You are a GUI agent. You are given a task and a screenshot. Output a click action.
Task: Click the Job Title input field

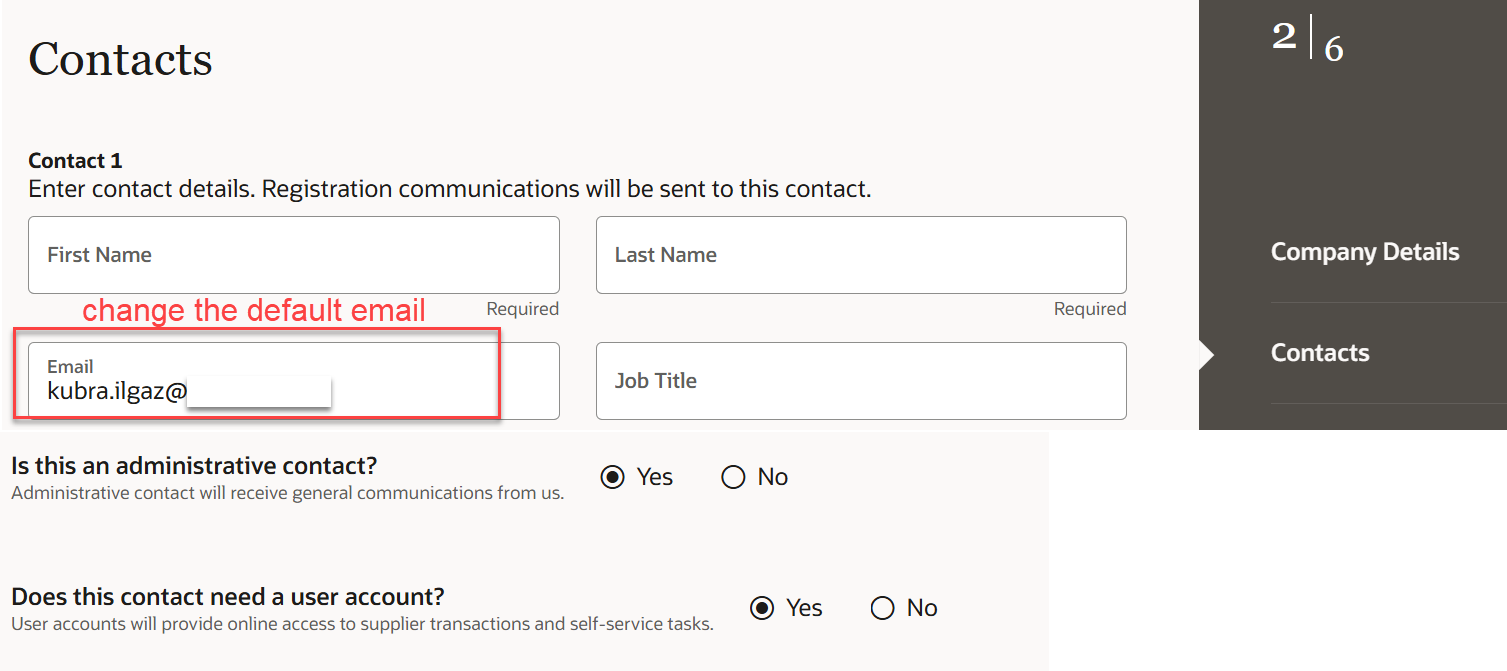[x=860, y=380]
